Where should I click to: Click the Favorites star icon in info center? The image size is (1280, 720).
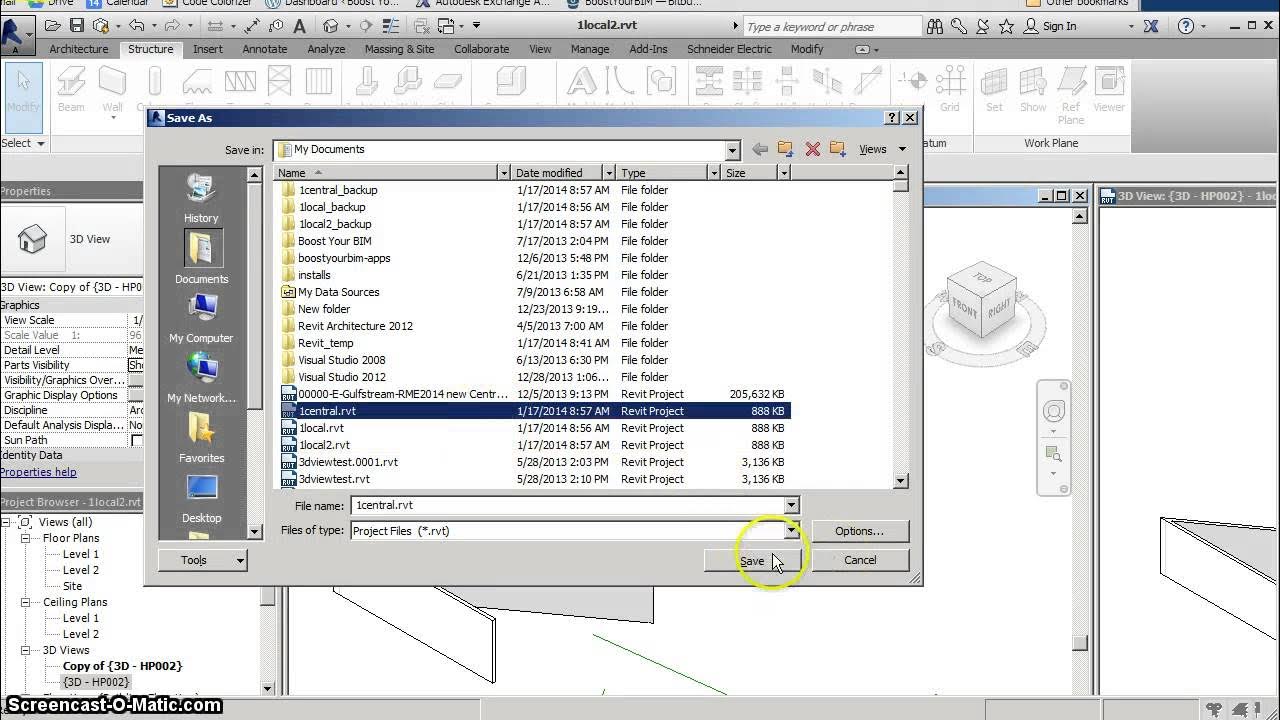(1006, 26)
